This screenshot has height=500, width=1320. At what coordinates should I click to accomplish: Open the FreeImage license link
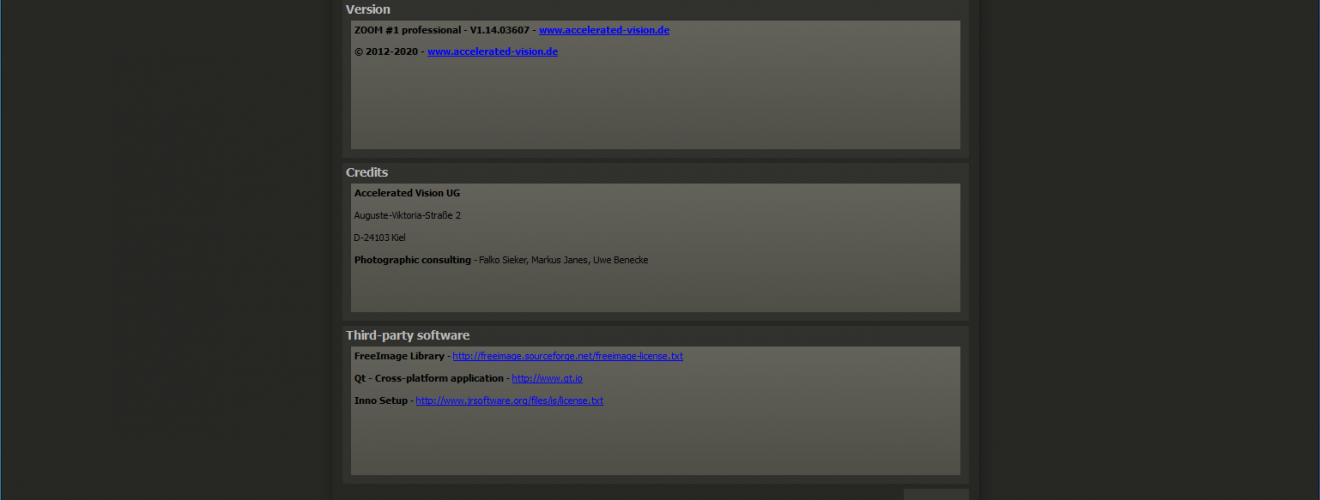point(568,356)
